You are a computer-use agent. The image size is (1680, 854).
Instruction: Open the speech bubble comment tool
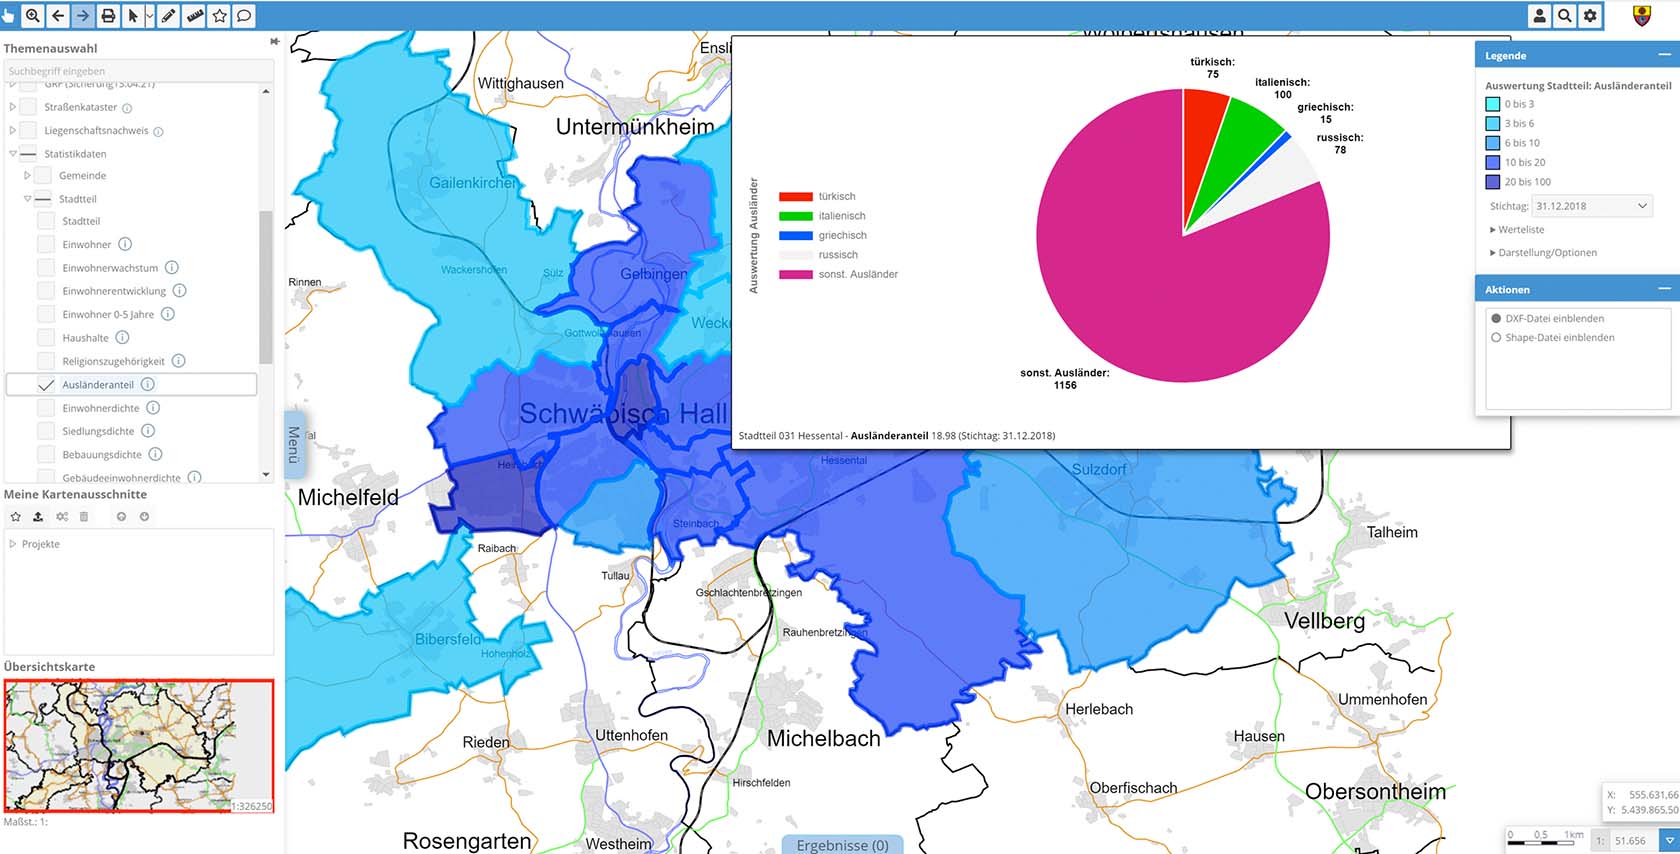coord(243,15)
